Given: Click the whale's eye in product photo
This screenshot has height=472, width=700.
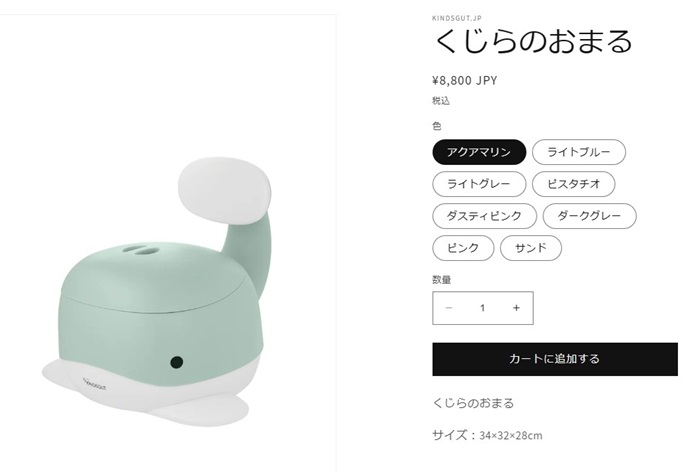Looking at the screenshot, I should (177, 362).
